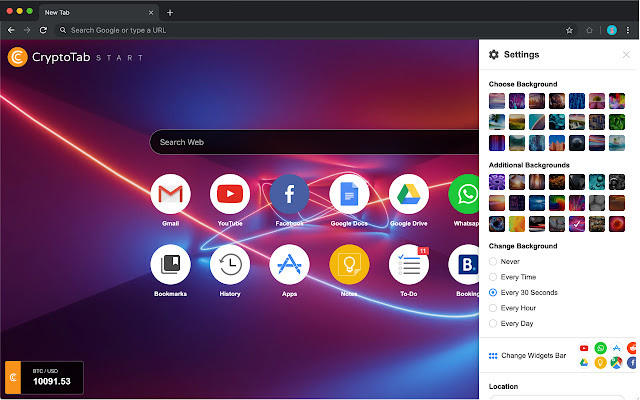
Task: Close the Settings panel
Action: click(x=626, y=55)
